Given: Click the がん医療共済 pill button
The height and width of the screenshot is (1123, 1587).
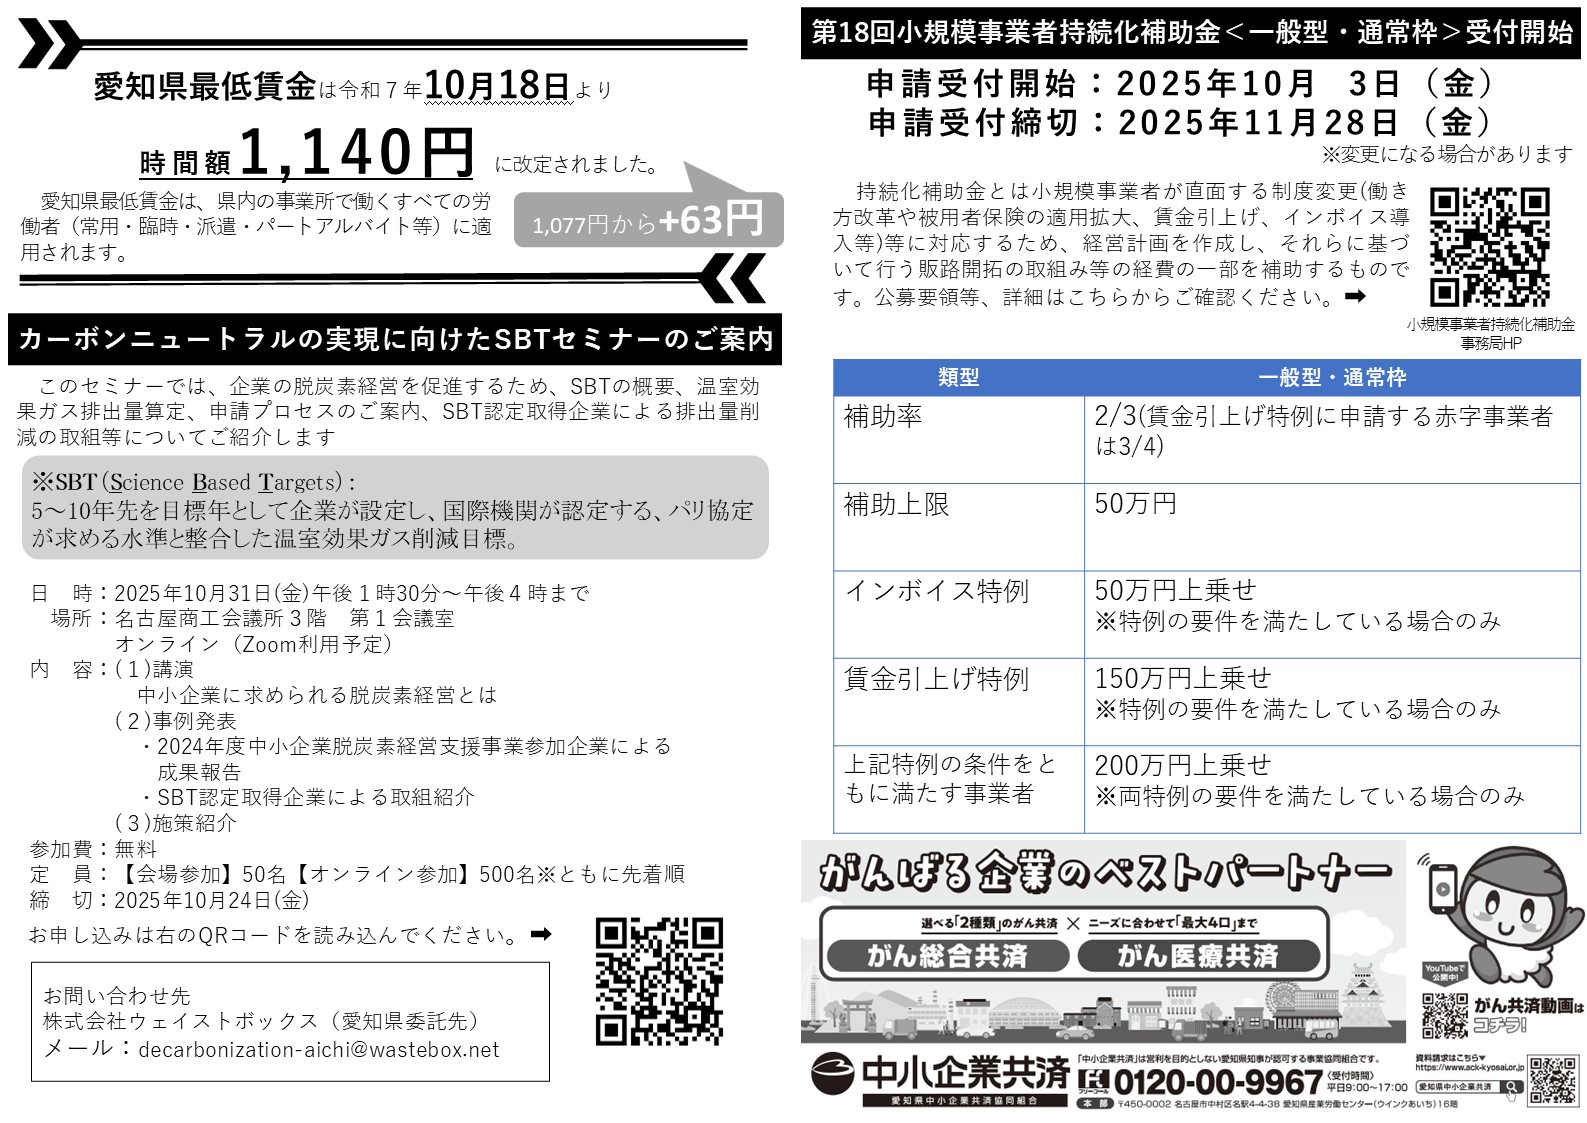Looking at the screenshot, I should pos(1197,957).
